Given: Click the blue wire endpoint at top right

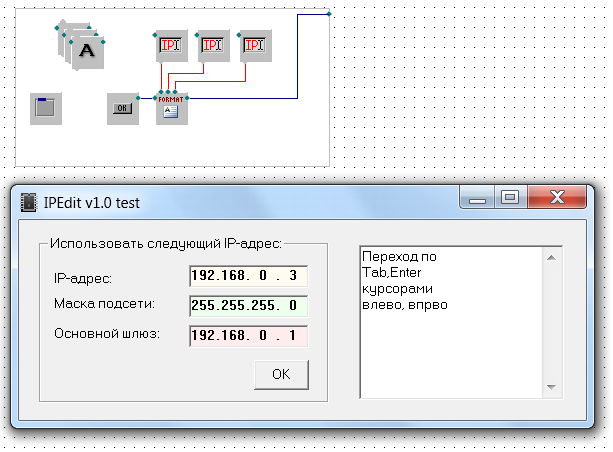Looking at the screenshot, I should [329, 14].
